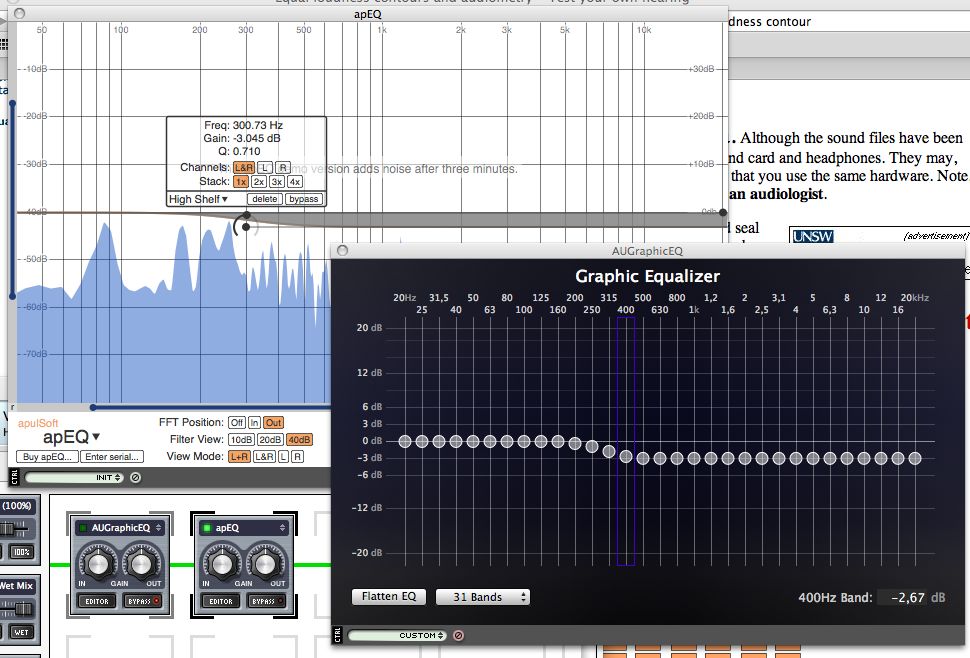Set View Mode to L+R
The height and width of the screenshot is (658, 970).
pyautogui.click(x=239, y=456)
